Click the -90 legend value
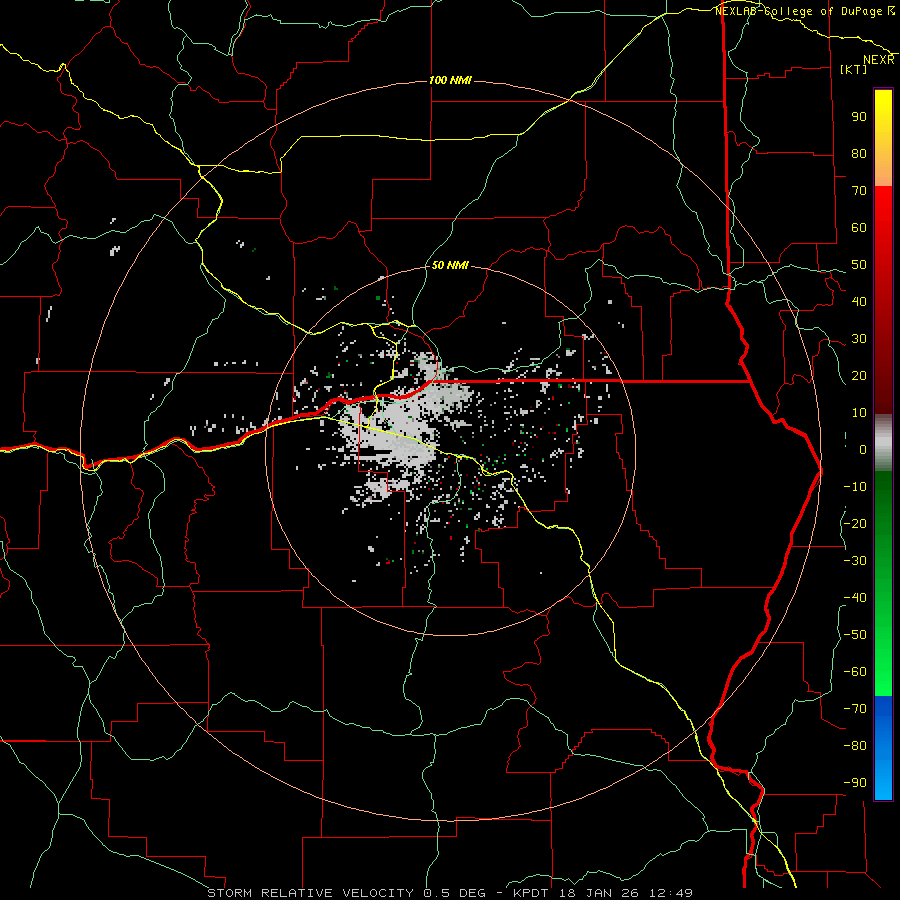Image resolution: width=900 pixels, height=900 pixels. 855,783
